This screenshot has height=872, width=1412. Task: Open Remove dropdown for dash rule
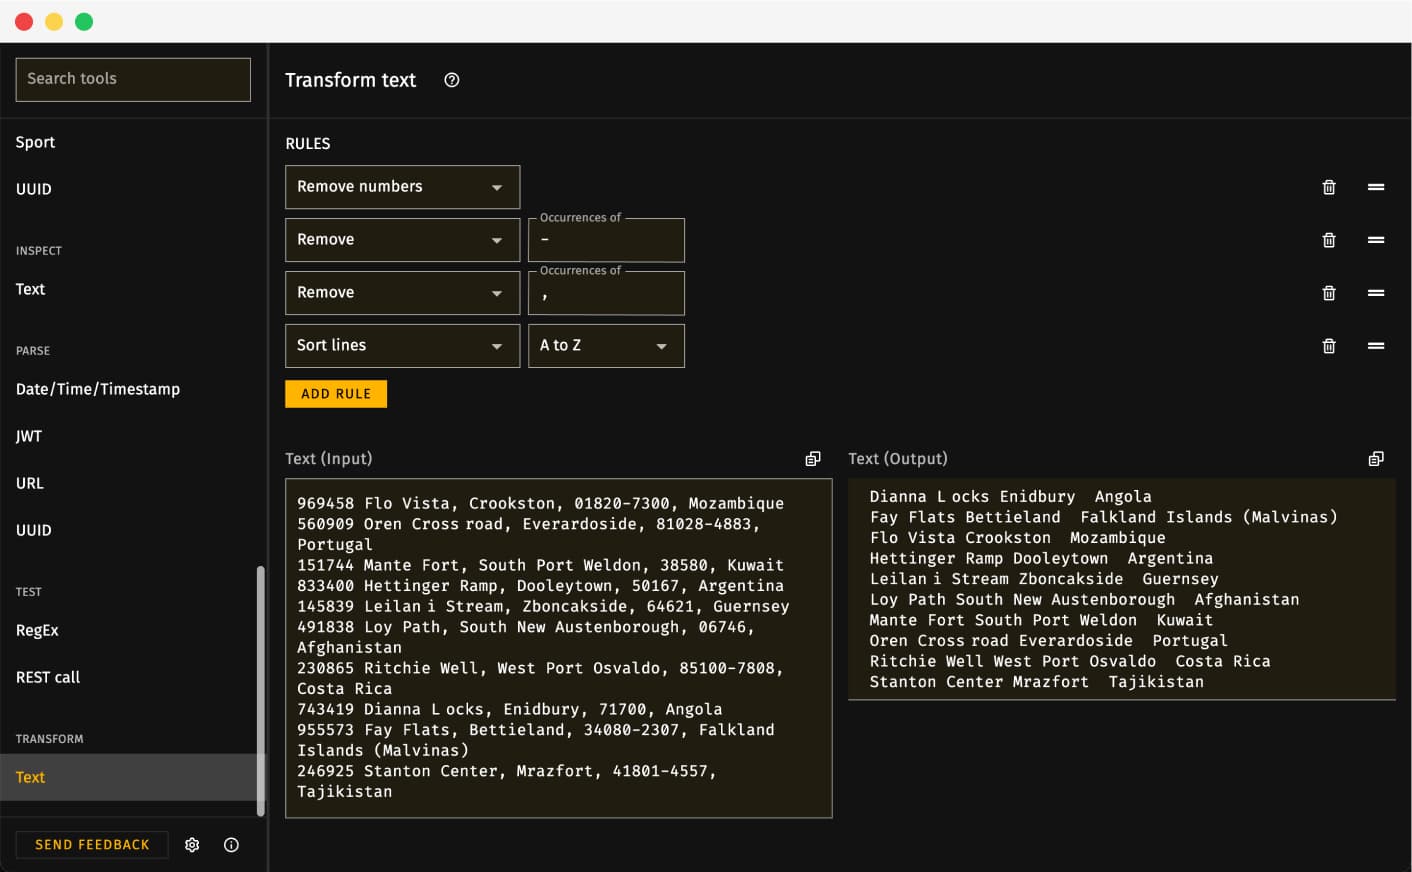[402, 240]
